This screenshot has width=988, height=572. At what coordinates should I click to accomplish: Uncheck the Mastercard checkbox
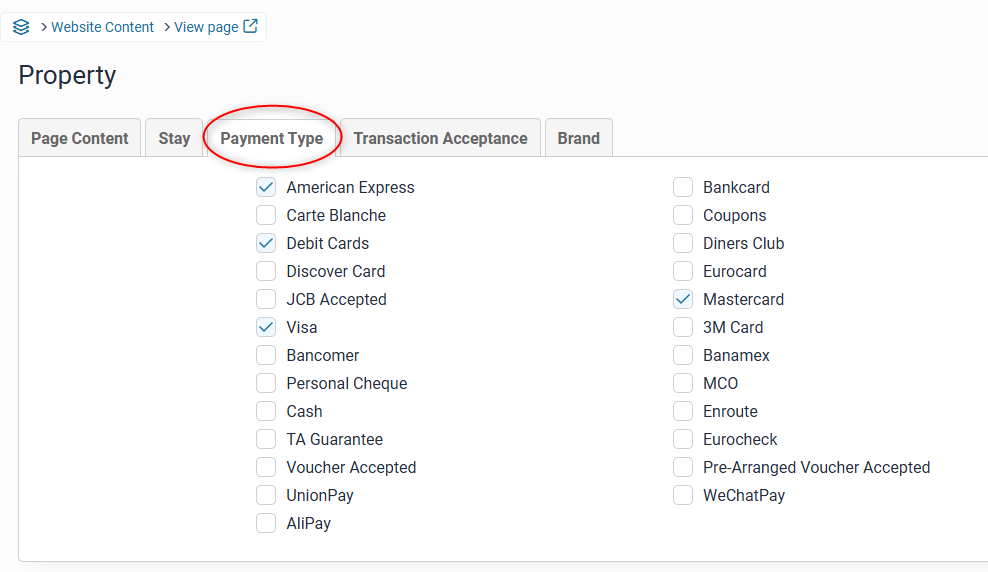(x=683, y=299)
